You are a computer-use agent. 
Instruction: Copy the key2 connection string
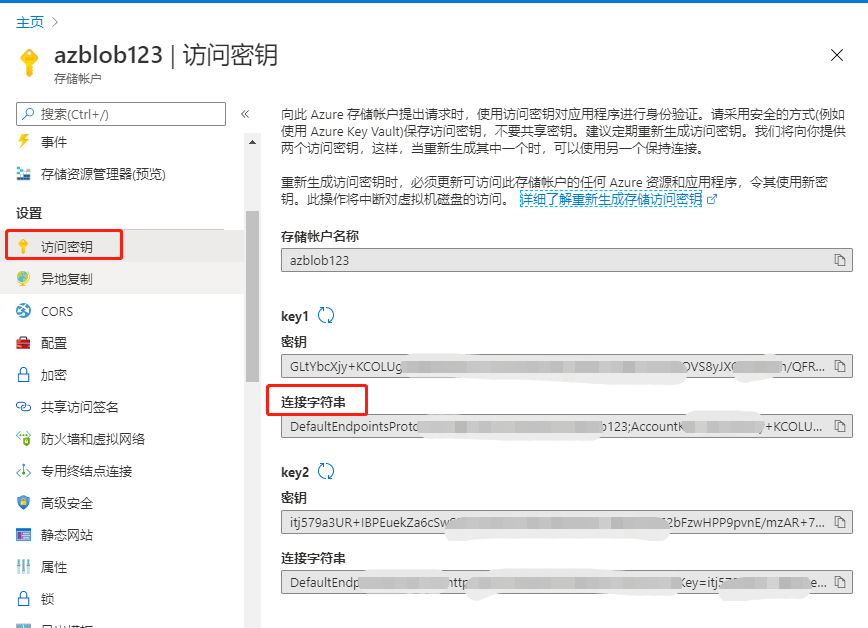(840, 583)
